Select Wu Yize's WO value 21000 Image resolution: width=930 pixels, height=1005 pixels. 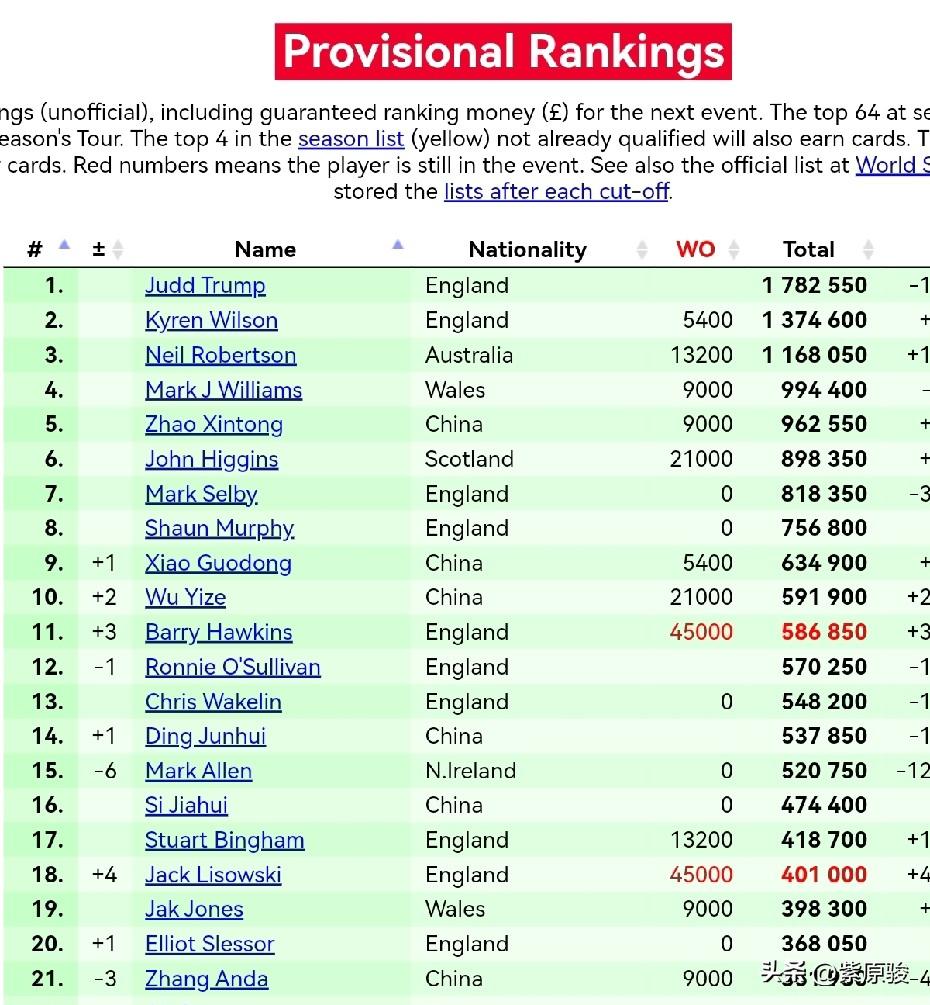pyautogui.click(x=701, y=597)
